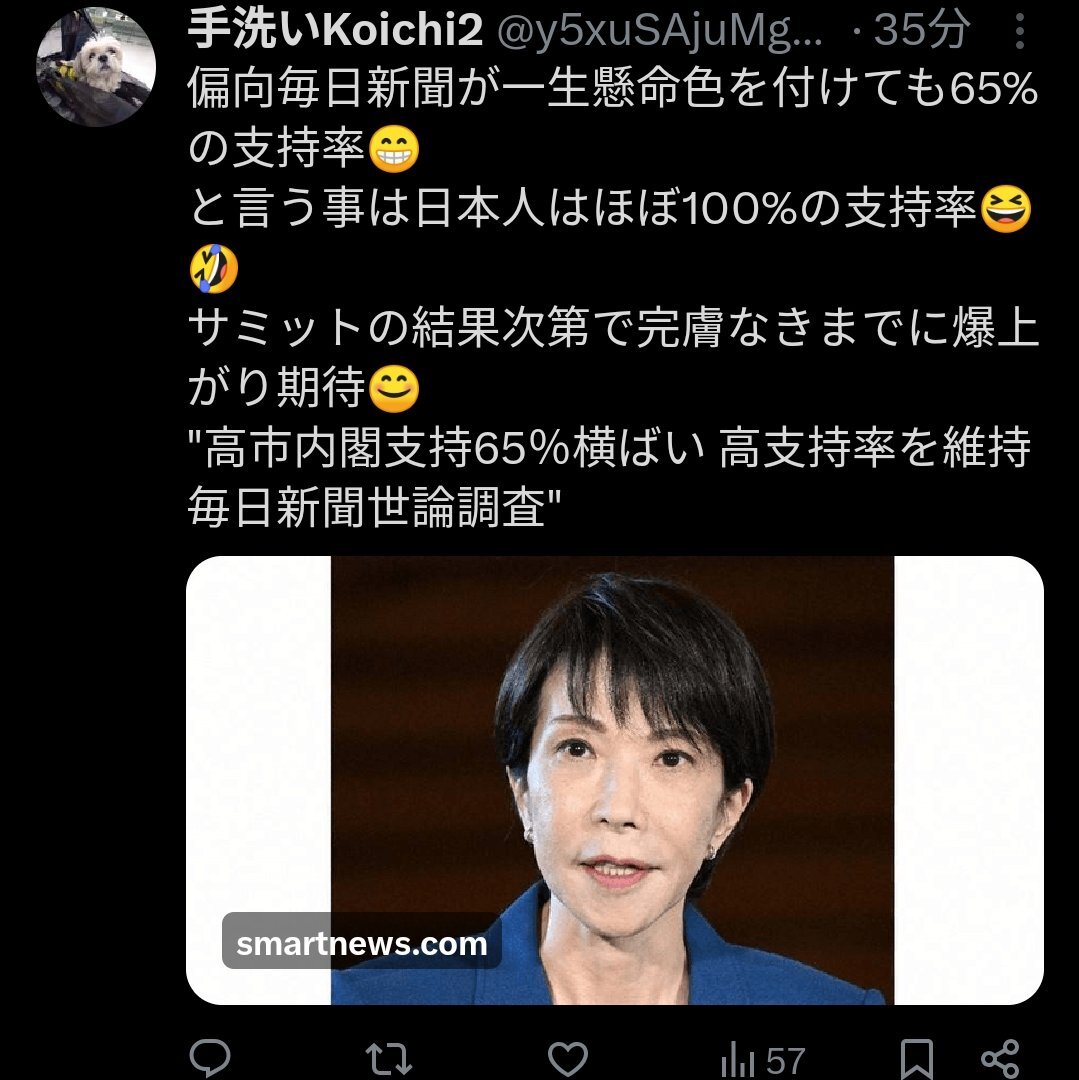Image resolution: width=1079 pixels, height=1080 pixels.
Task: Click the tweet line starting 偏向毎日新聞が
Action: point(613,89)
